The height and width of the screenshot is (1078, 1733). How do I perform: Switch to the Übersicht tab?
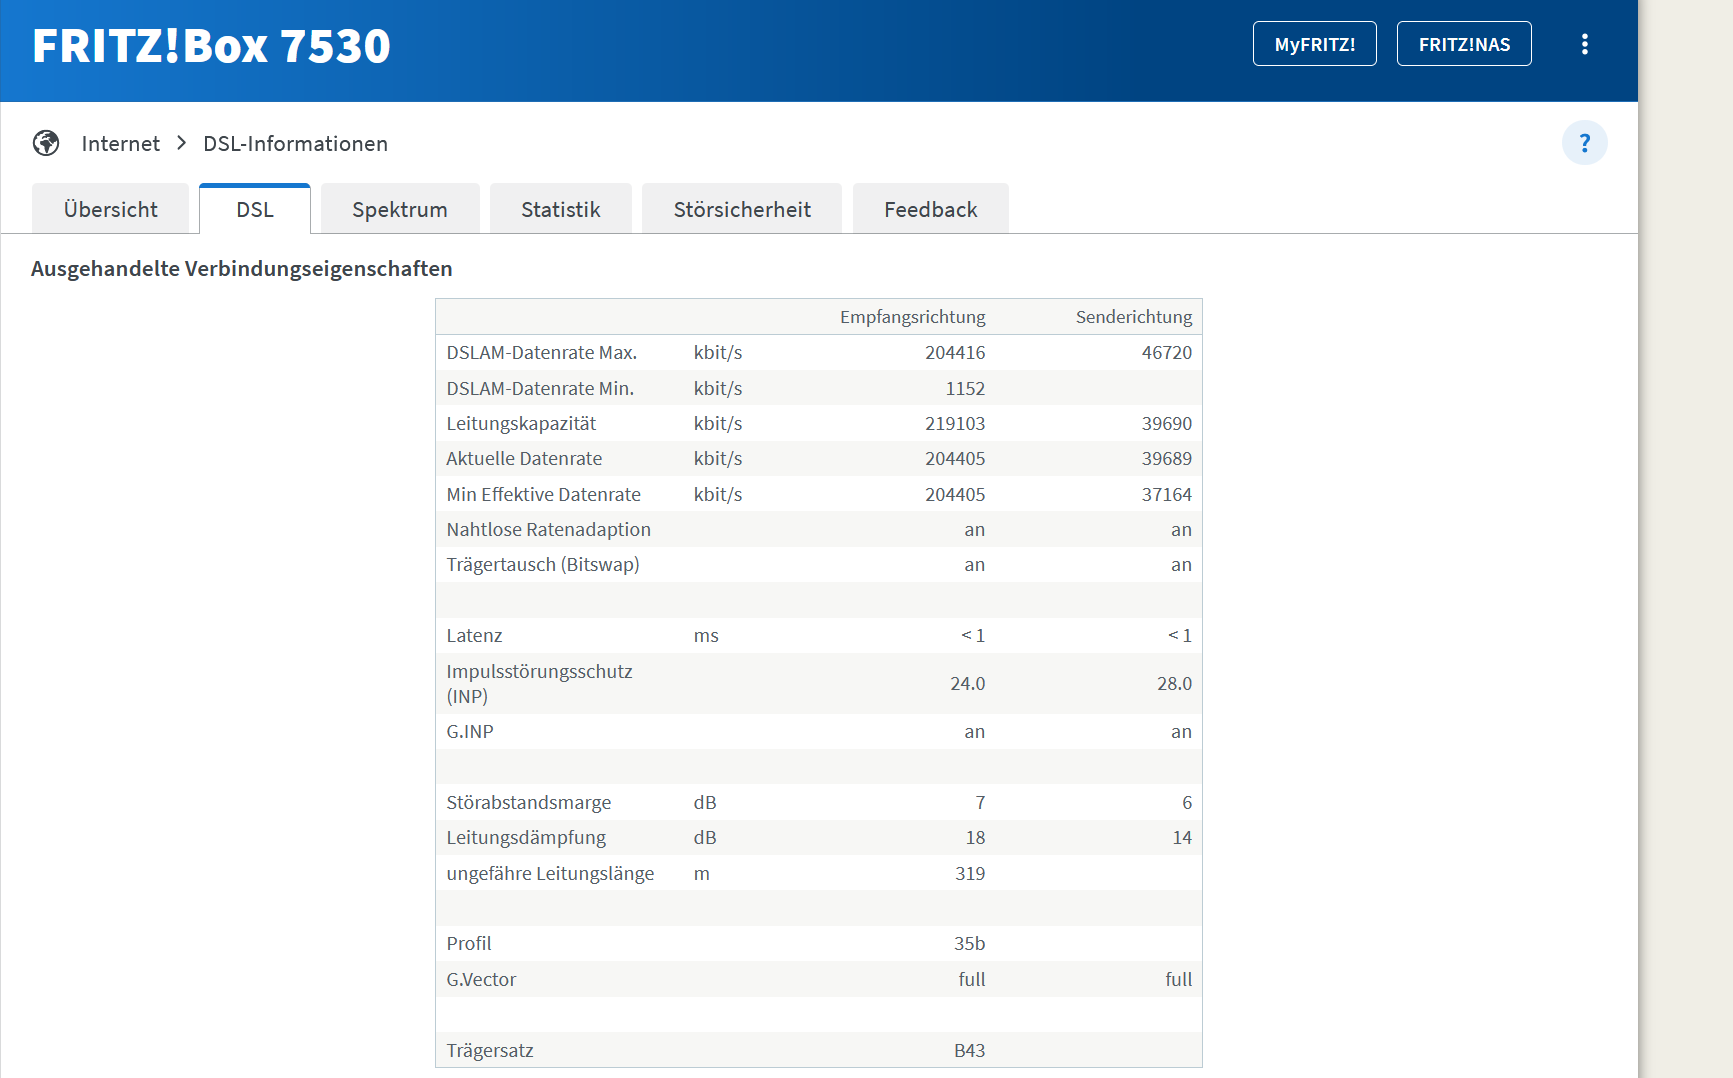coord(111,209)
